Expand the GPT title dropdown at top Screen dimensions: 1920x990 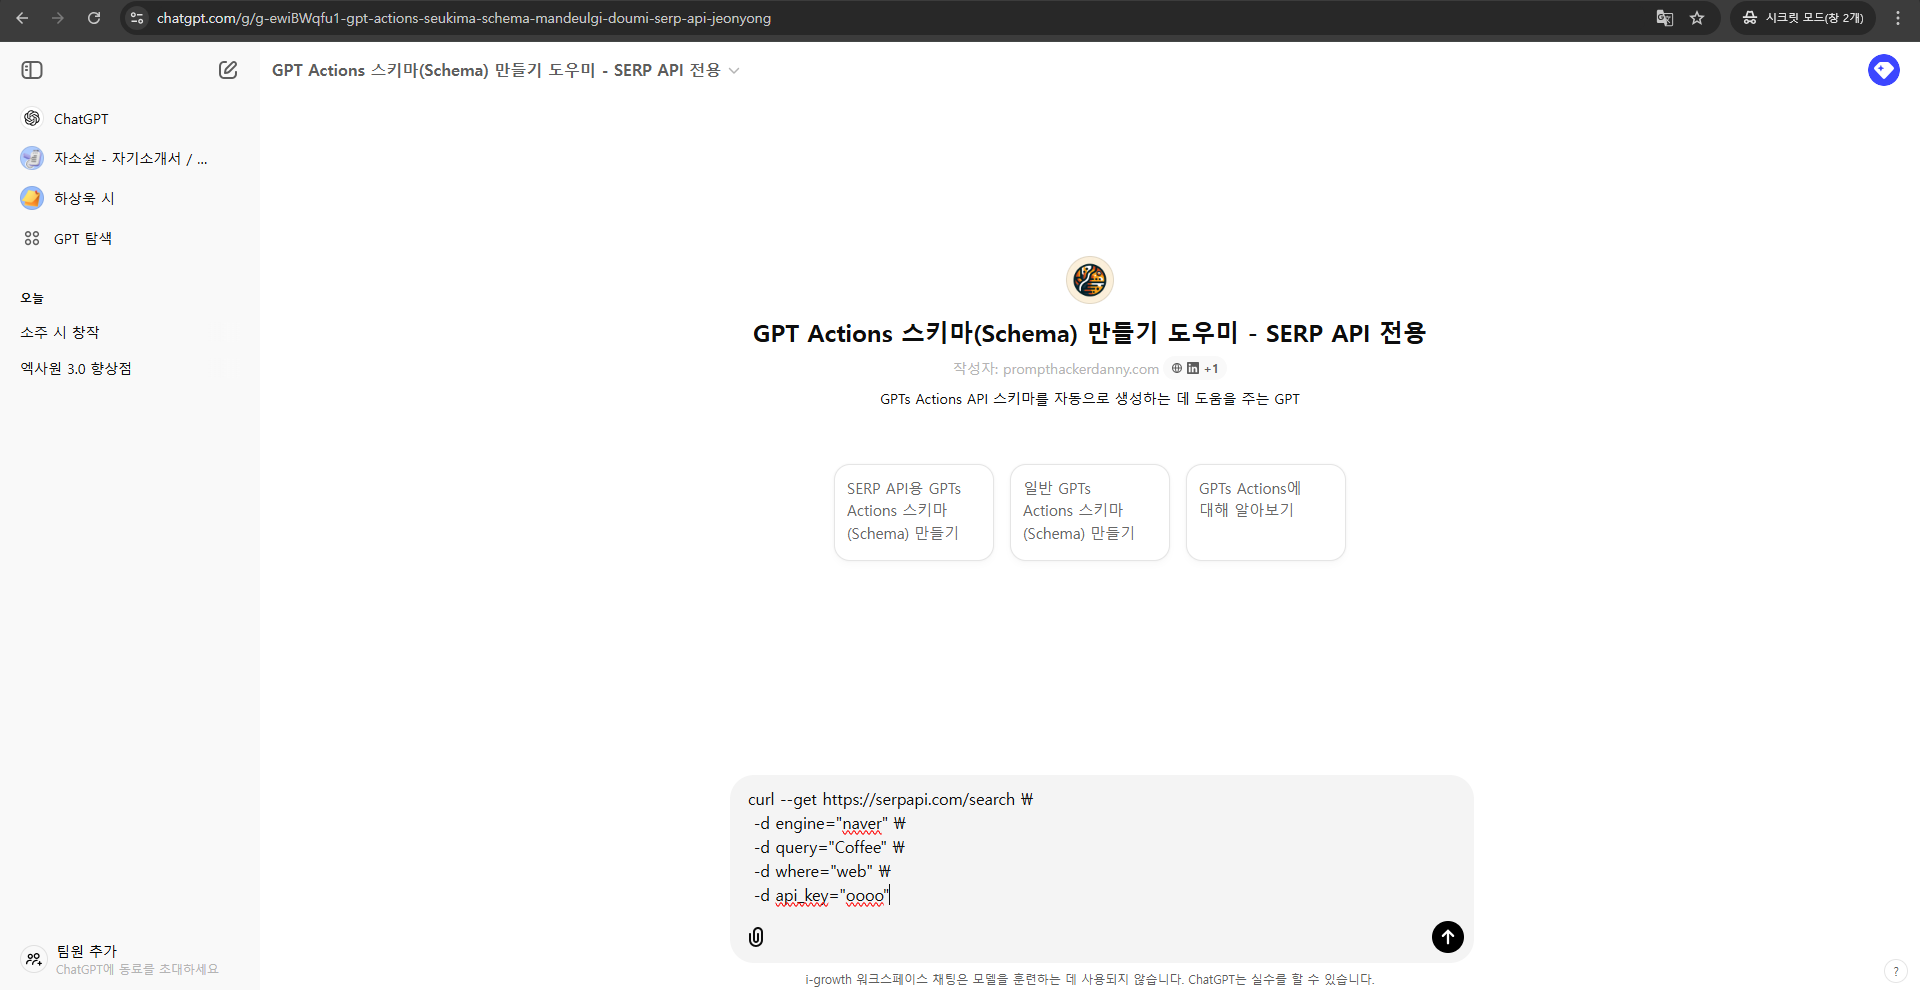(505, 70)
